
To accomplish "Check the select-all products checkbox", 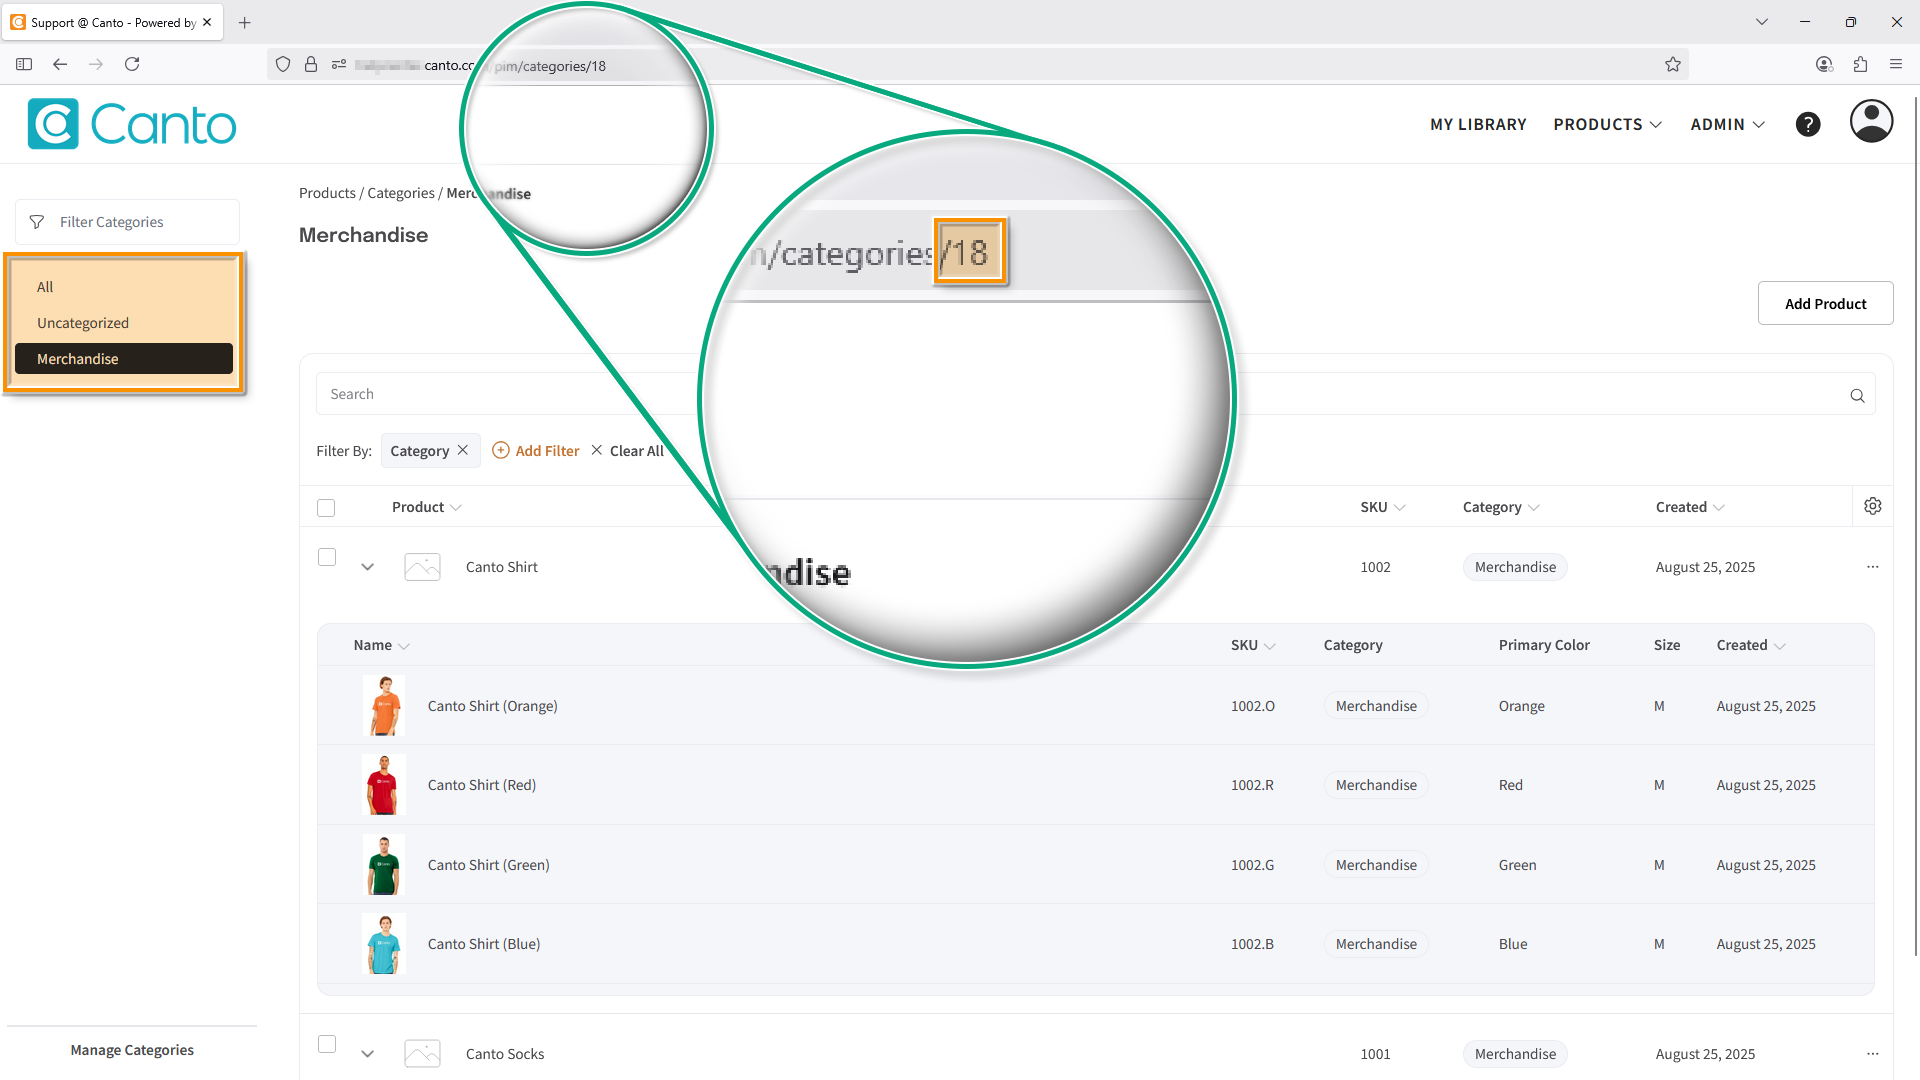I will pyautogui.click(x=326, y=508).
